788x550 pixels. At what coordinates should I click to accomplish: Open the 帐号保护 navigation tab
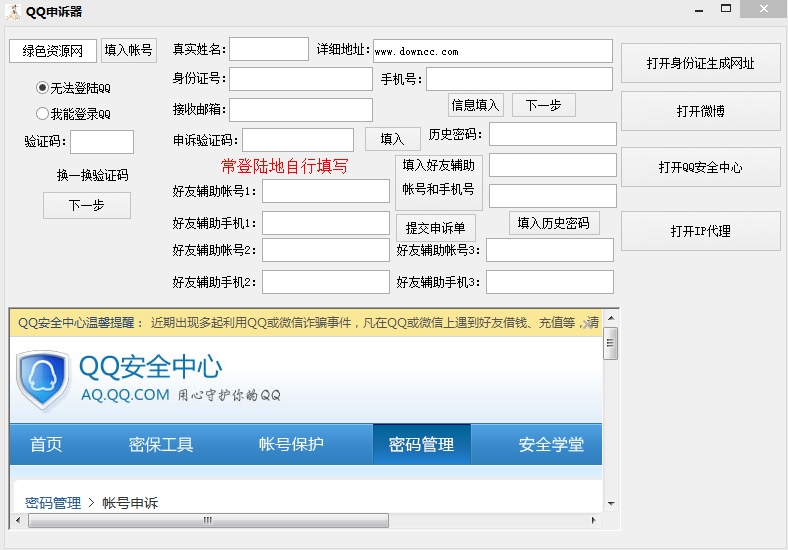click(x=291, y=444)
